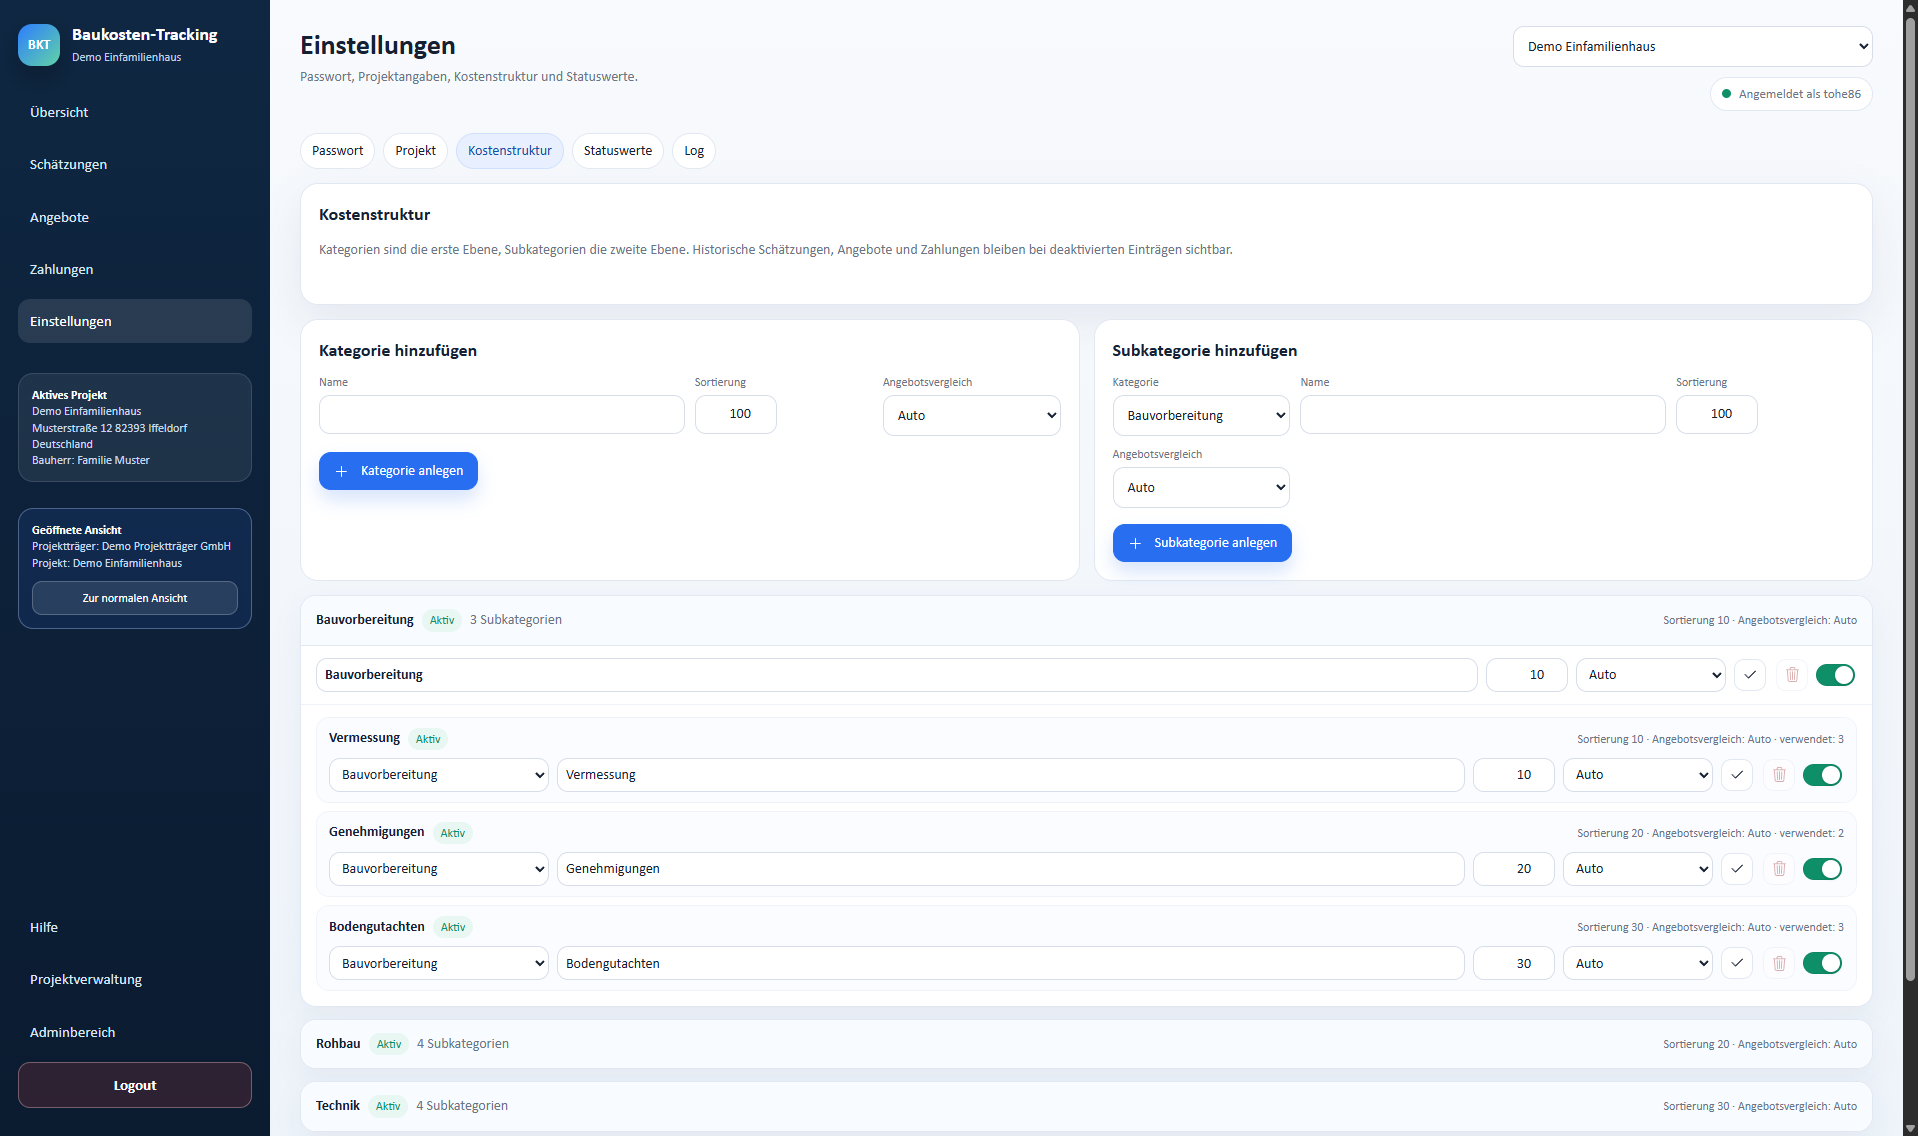Click the Zur normalen Ansicht button
Image resolution: width=1918 pixels, height=1136 pixels.
(x=135, y=598)
